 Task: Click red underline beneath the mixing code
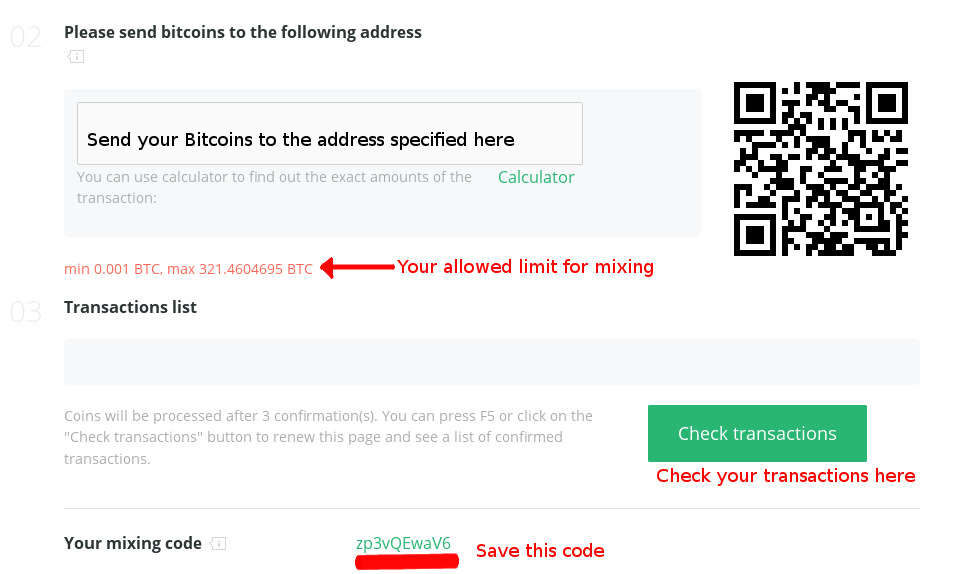[x=406, y=562]
